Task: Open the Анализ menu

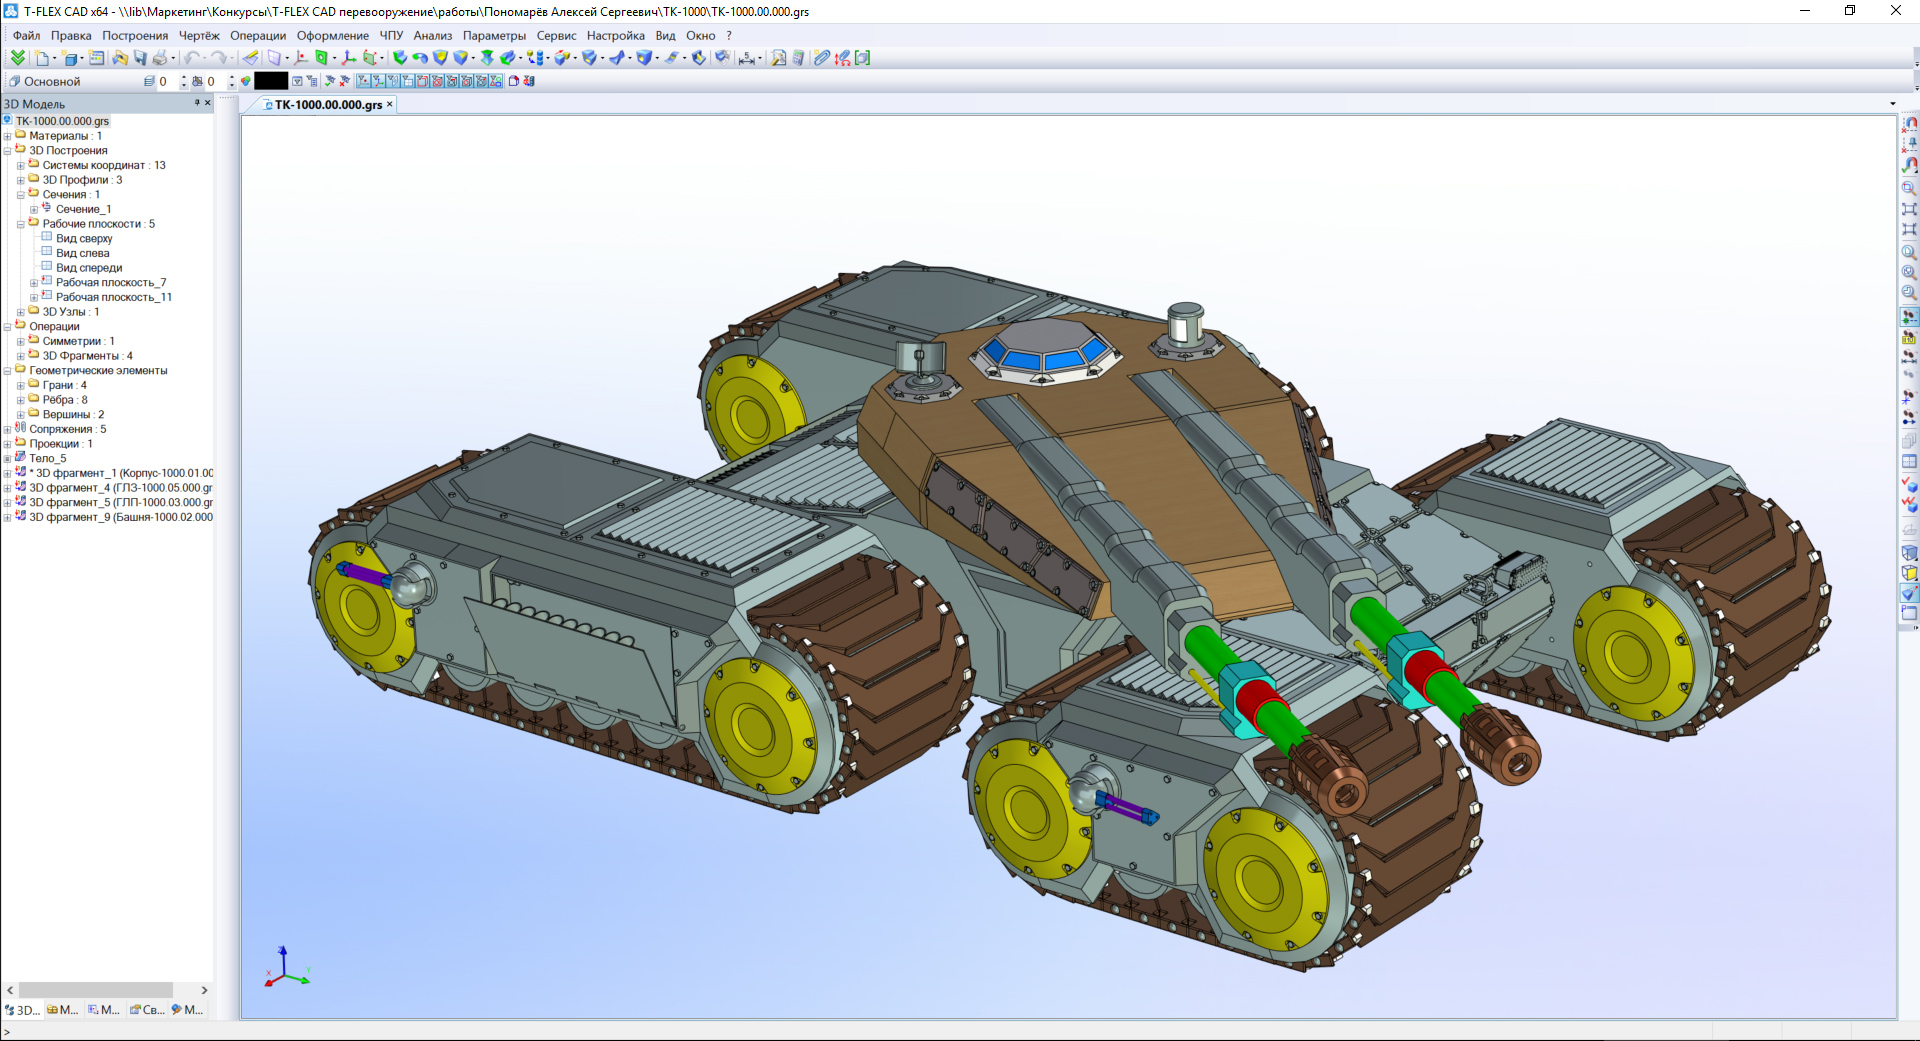Action: point(432,35)
